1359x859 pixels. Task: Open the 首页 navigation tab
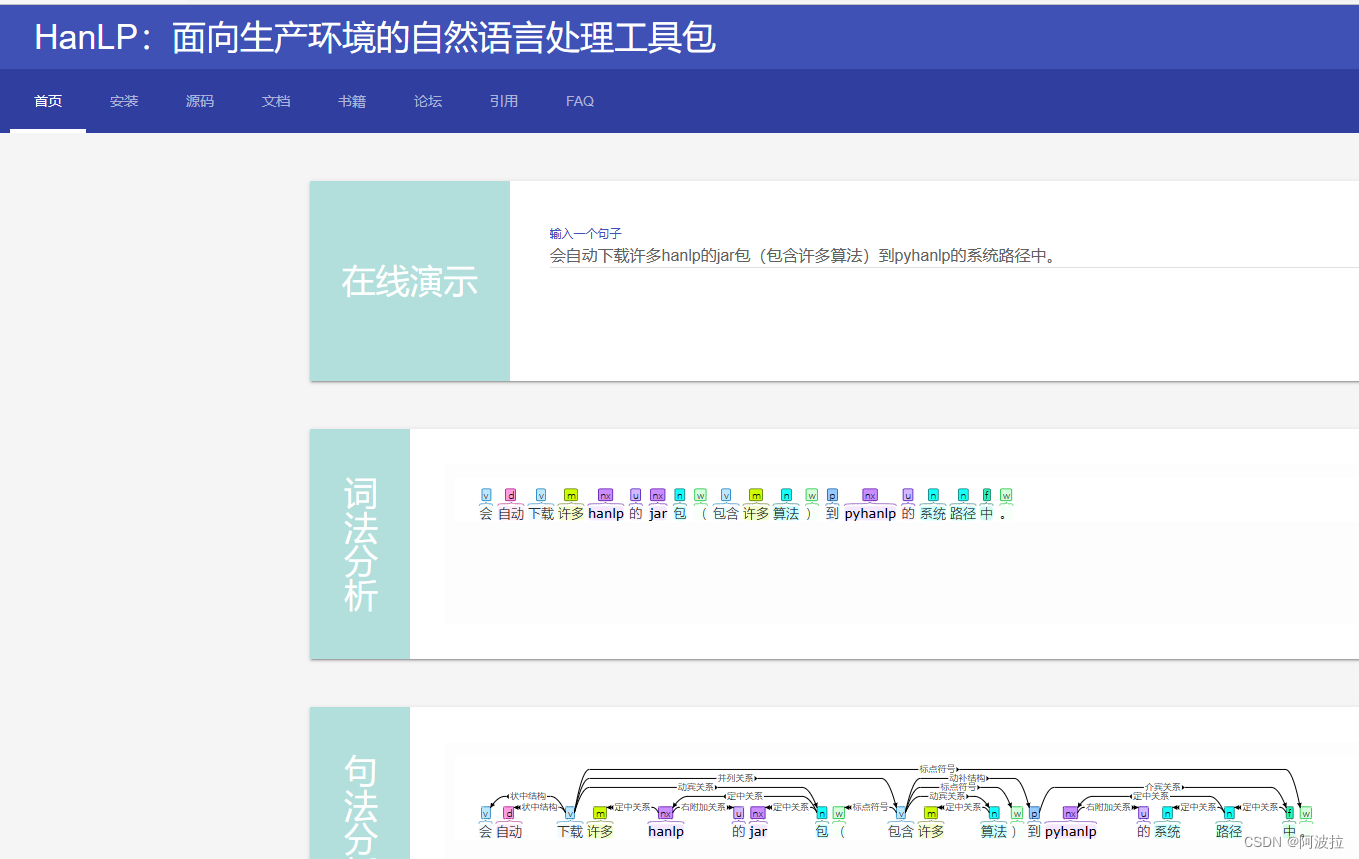pyautogui.click(x=48, y=101)
